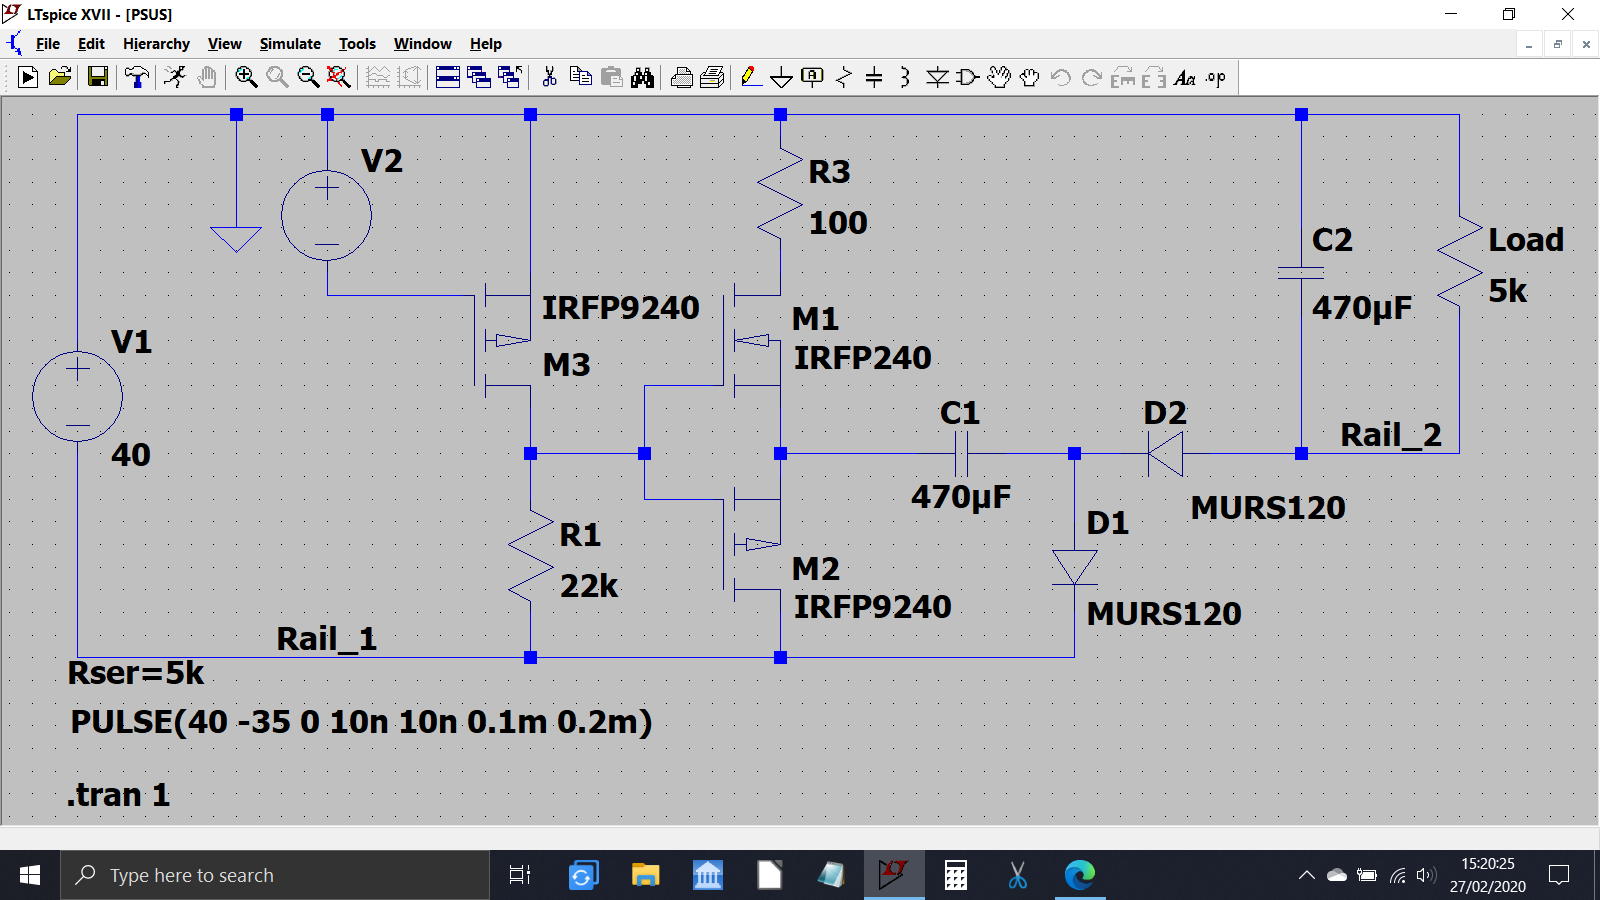
Task: Open a file with the folder icon
Action: (60, 77)
